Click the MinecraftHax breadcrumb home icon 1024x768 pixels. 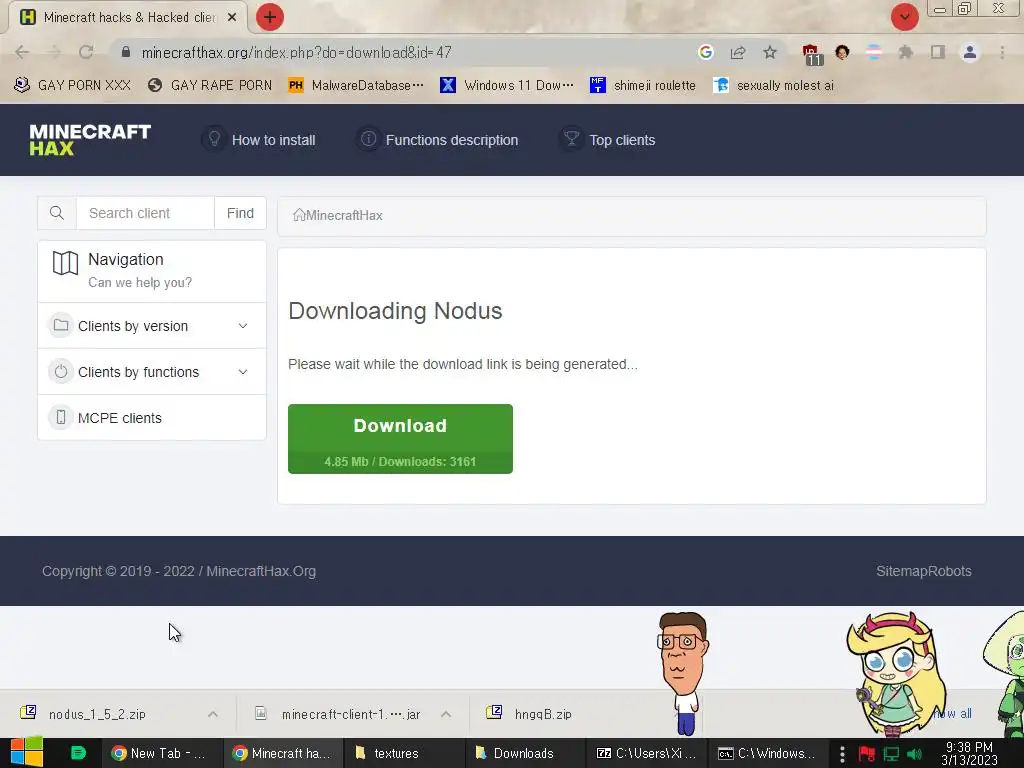[299, 215]
